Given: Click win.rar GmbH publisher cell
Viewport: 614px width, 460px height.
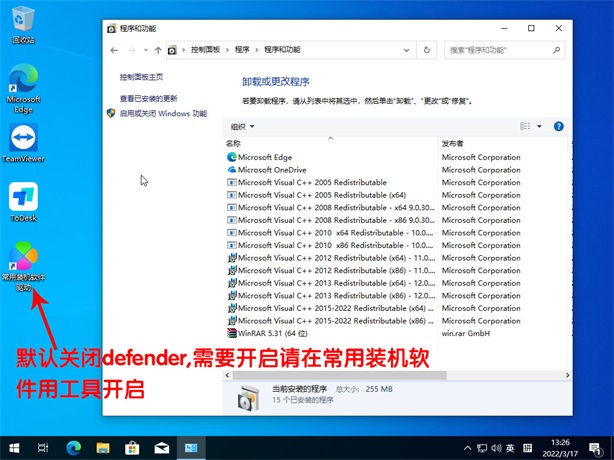Looking at the screenshot, I should tap(466, 333).
